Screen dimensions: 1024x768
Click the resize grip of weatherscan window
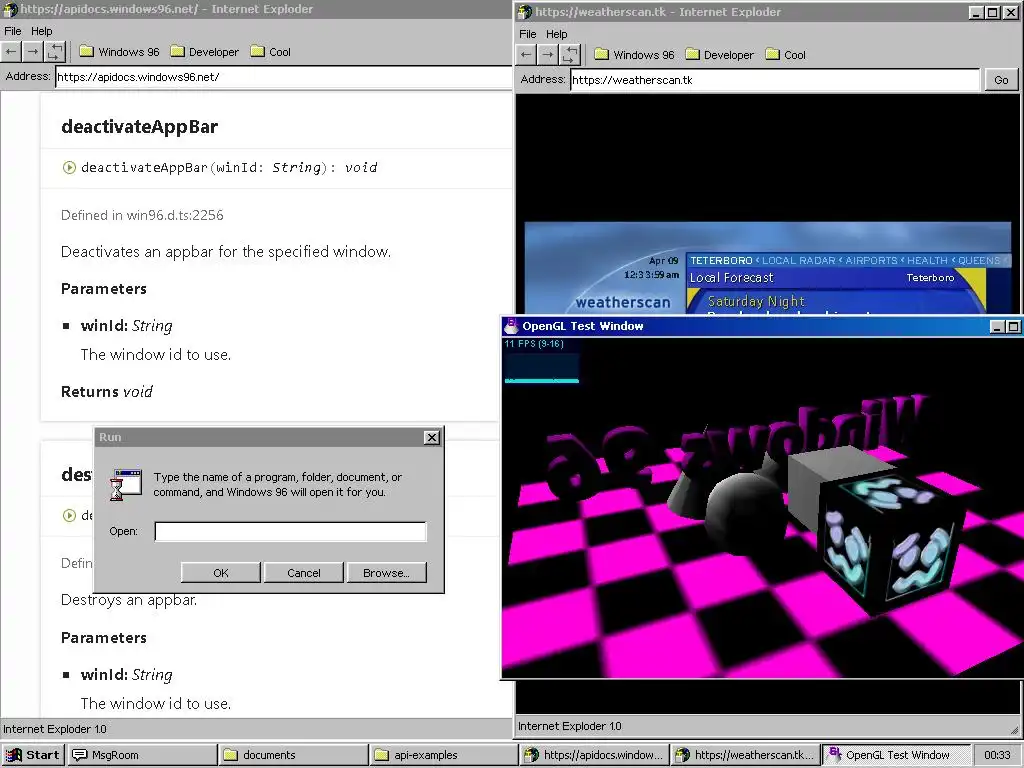1014,730
